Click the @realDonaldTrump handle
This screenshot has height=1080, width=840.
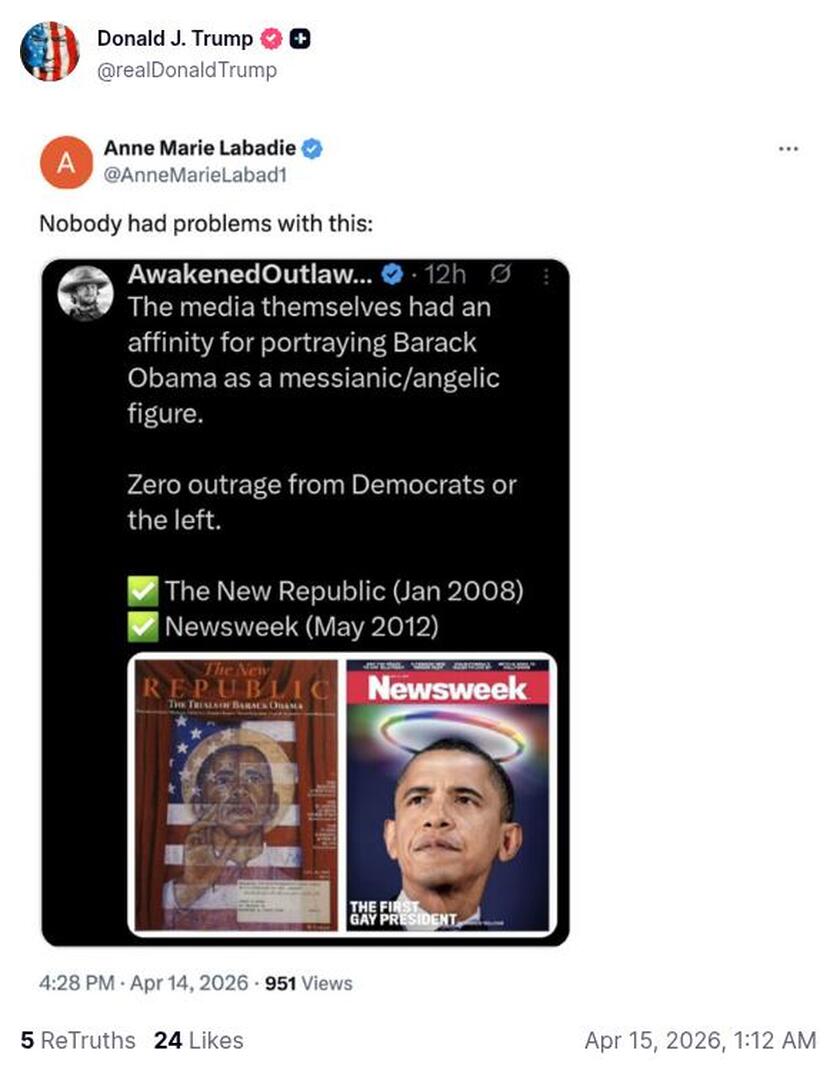[x=188, y=71]
